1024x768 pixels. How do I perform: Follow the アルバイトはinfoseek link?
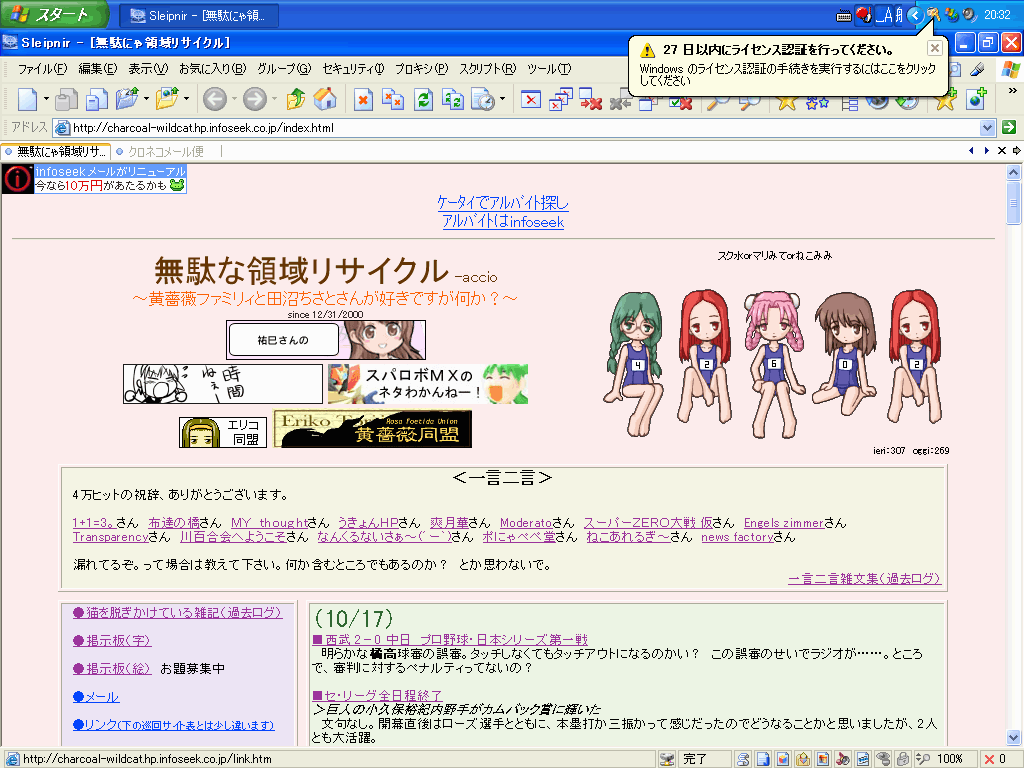pyautogui.click(x=503, y=222)
